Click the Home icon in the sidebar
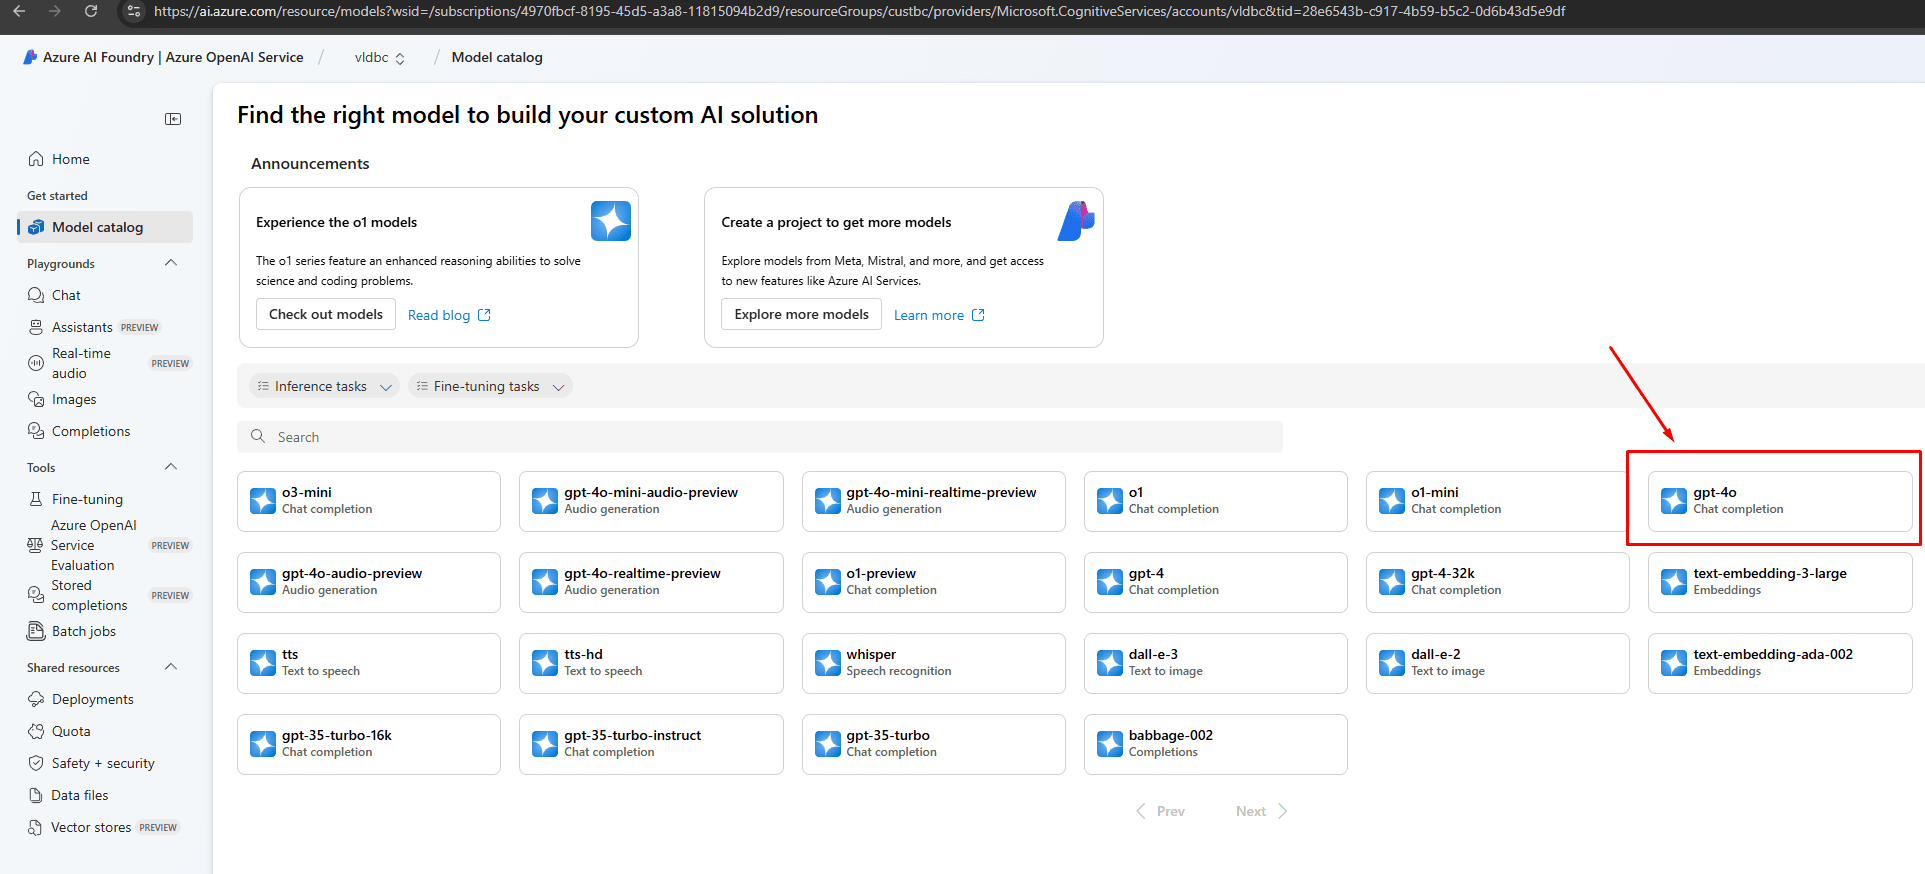The height and width of the screenshot is (874, 1925). click(x=36, y=159)
